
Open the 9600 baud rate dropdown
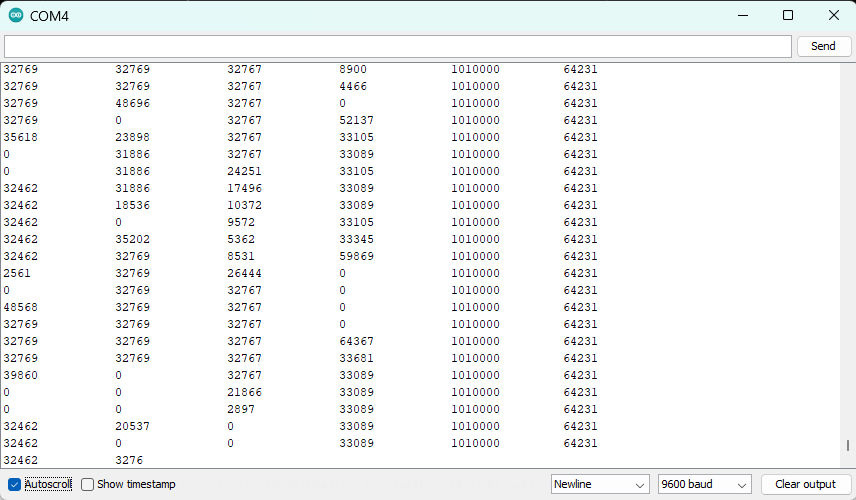[x=704, y=484]
